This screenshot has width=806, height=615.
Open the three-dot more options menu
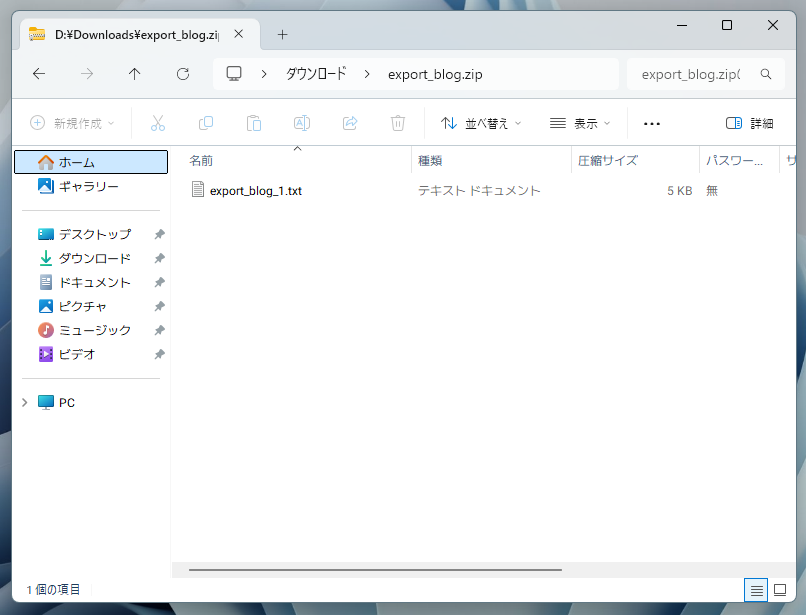pos(652,123)
